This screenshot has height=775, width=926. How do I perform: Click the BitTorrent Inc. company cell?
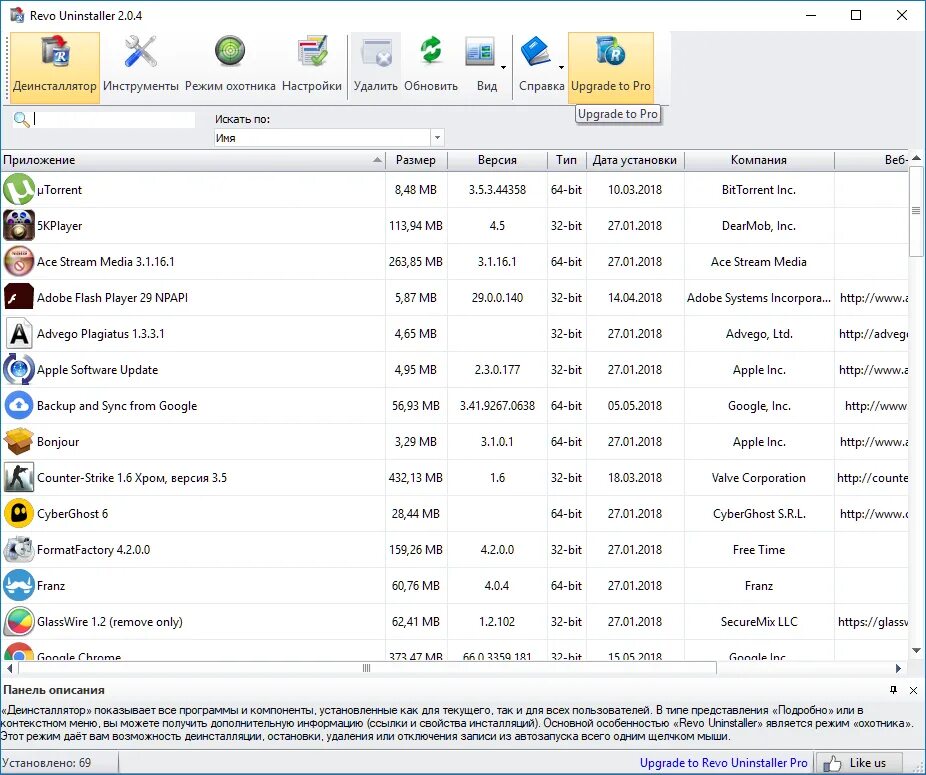pyautogui.click(x=759, y=190)
